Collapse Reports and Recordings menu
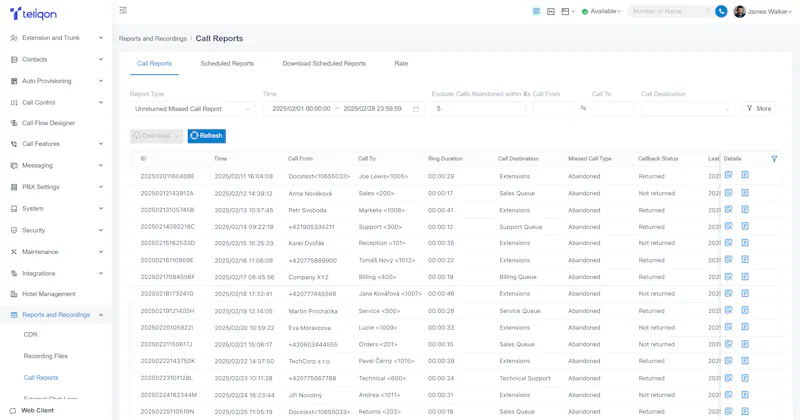 click(x=56, y=315)
